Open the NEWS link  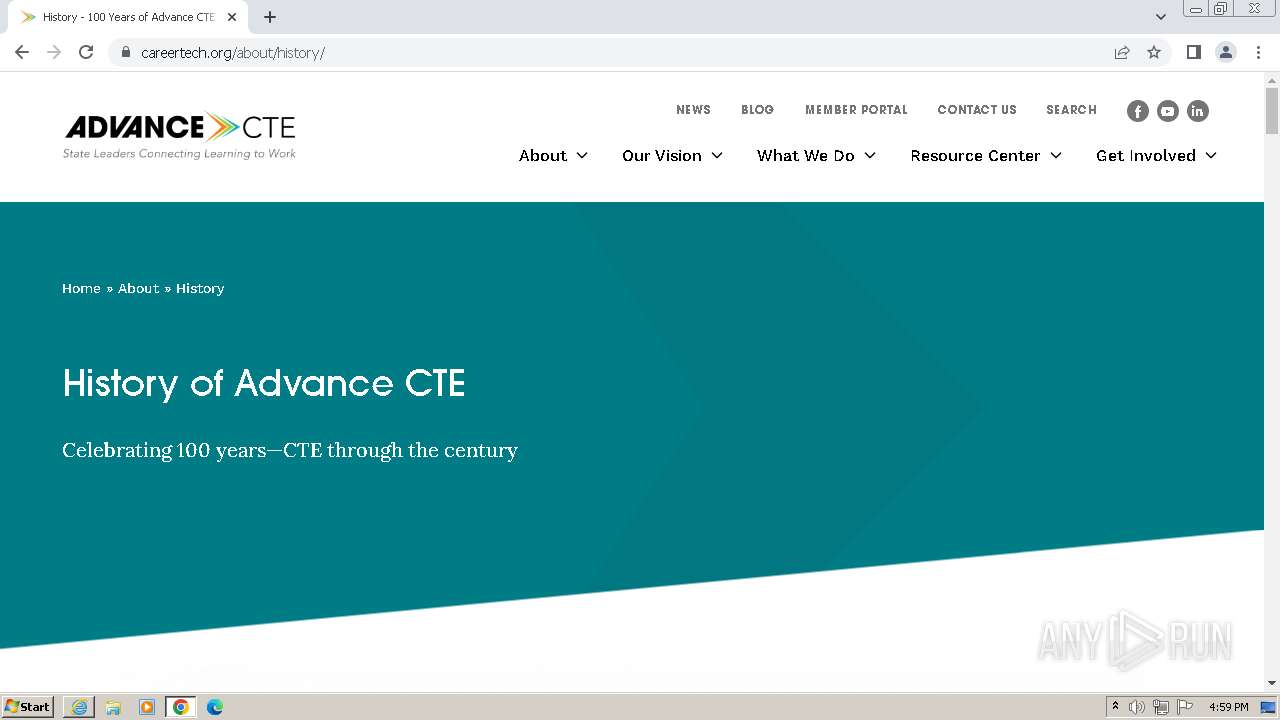coord(693,110)
